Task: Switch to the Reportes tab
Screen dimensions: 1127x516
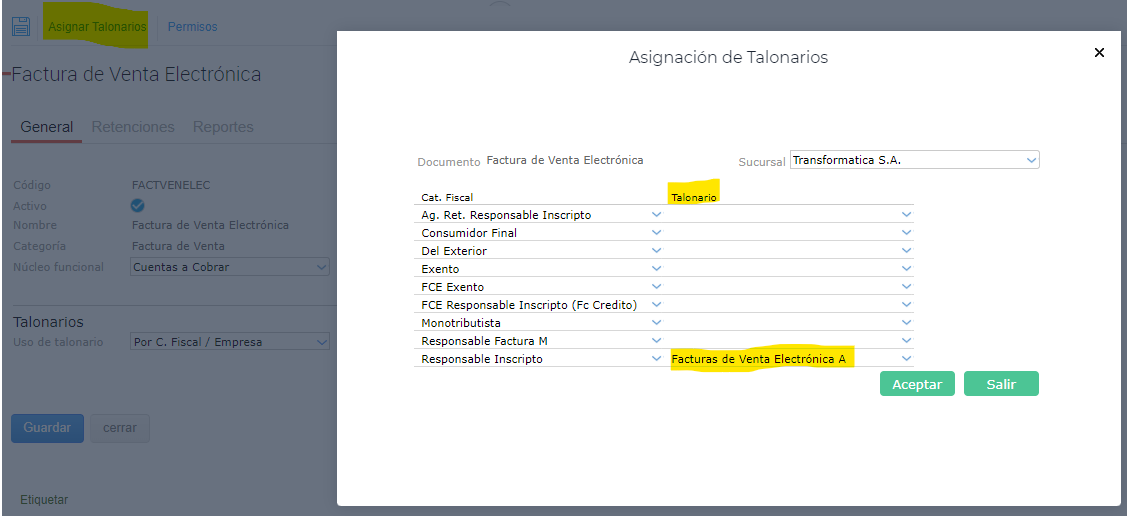Action: point(223,127)
